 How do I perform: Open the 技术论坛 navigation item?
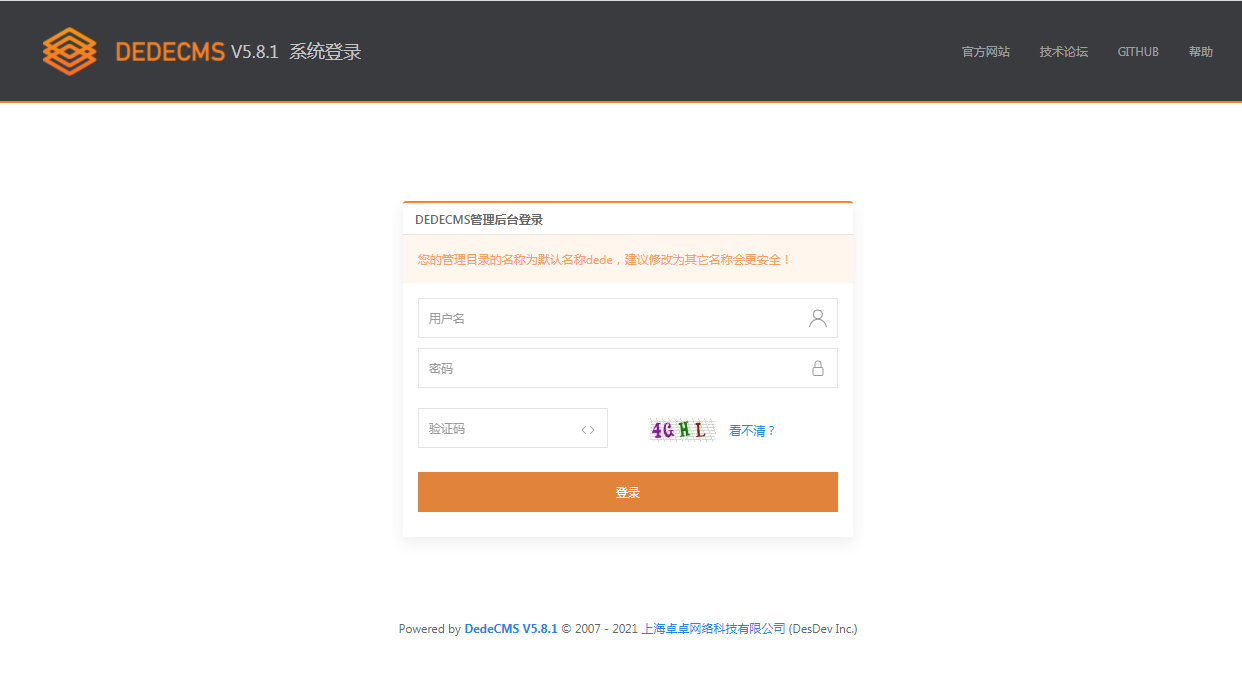tap(1063, 51)
